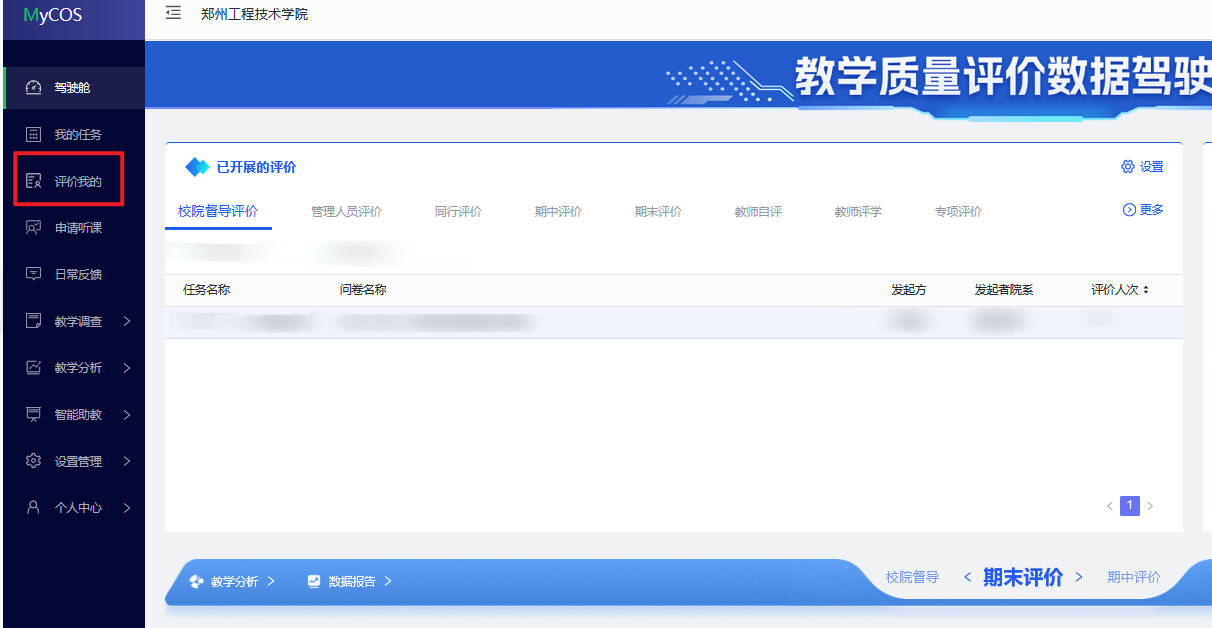Expand the 教学分析 sidebar submenu chevron
This screenshot has width=1212, height=628.
tap(127, 367)
